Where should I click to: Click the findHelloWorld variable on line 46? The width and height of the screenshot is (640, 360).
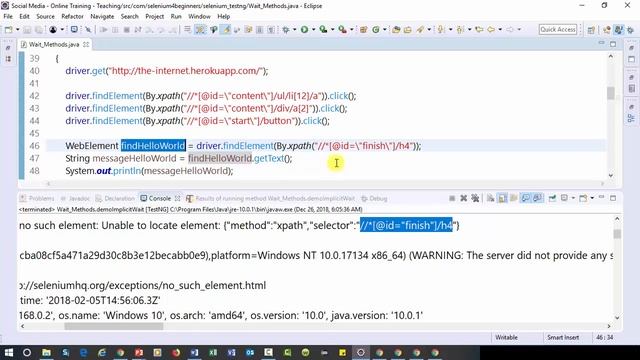click(153, 146)
